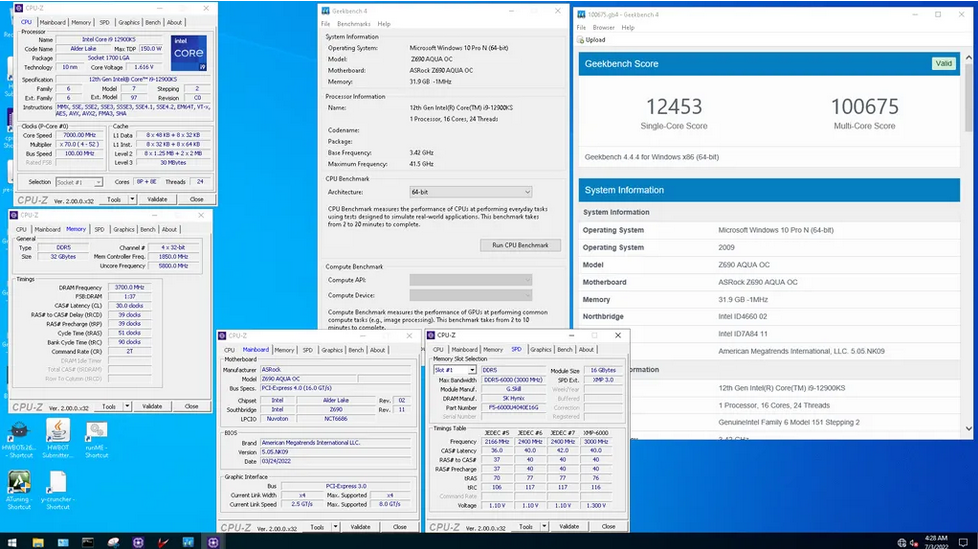Click the Upload label in Geekbench results
This screenshot has width=978, height=549.
[596, 40]
